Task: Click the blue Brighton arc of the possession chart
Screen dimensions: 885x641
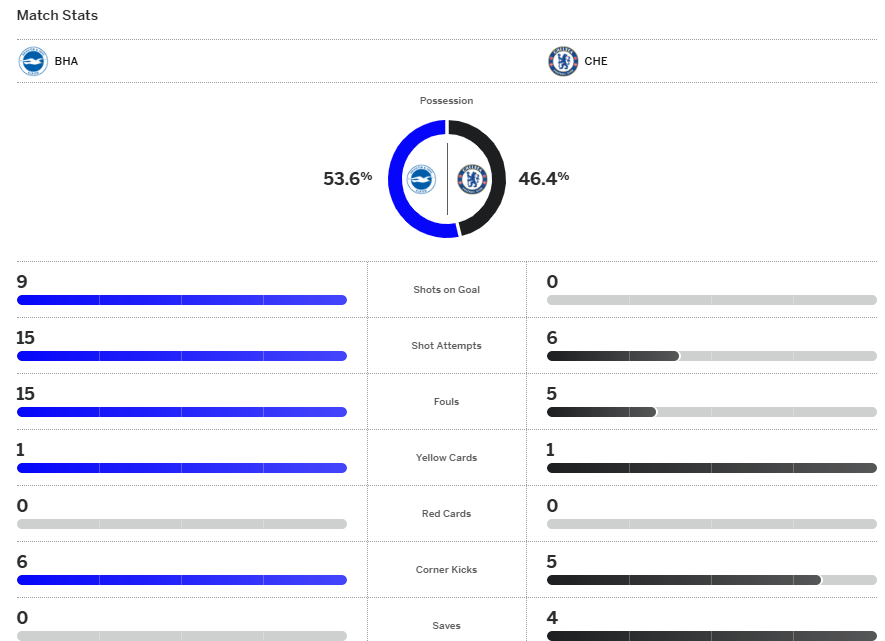Action: point(396,179)
